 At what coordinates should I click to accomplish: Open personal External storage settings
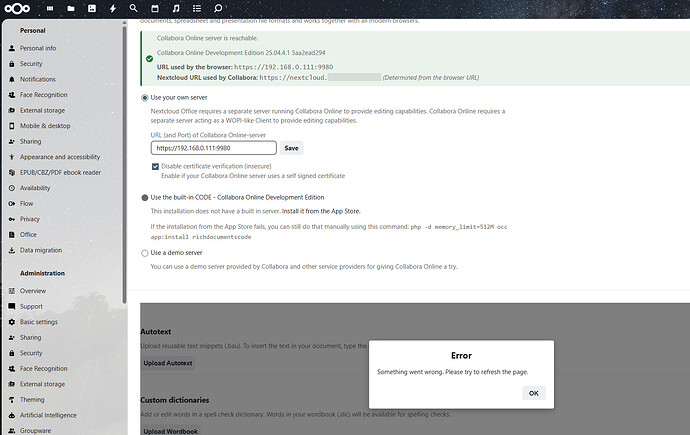pyautogui.click(x=42, y=110)
